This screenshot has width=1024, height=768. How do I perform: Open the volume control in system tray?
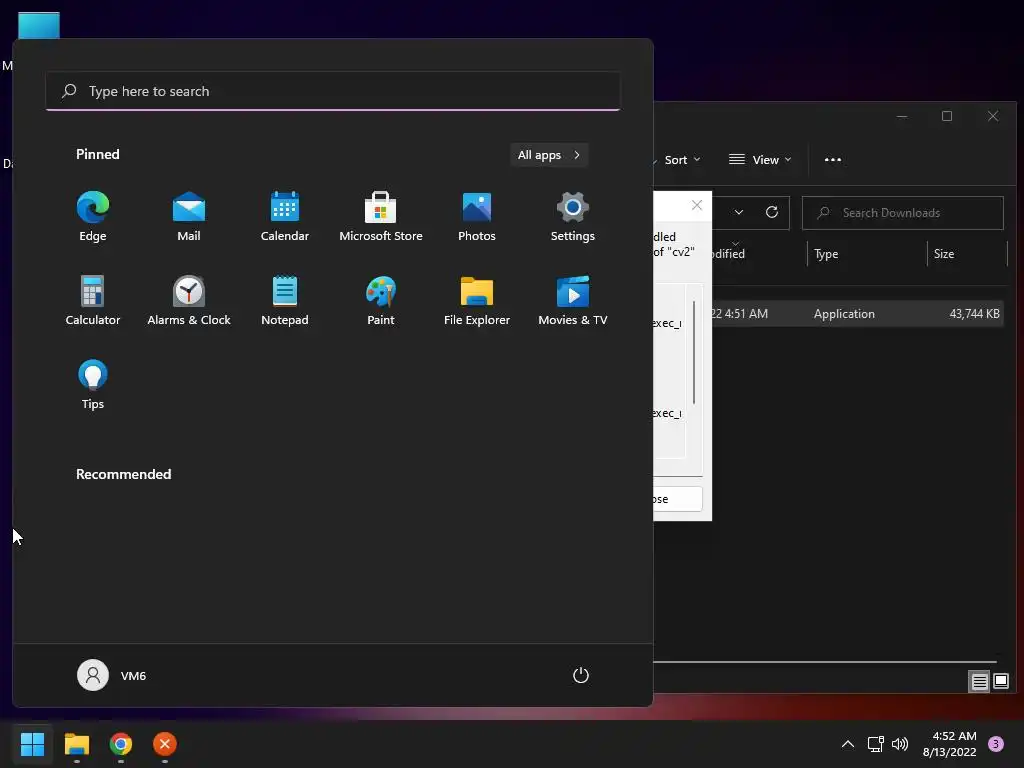900,744
